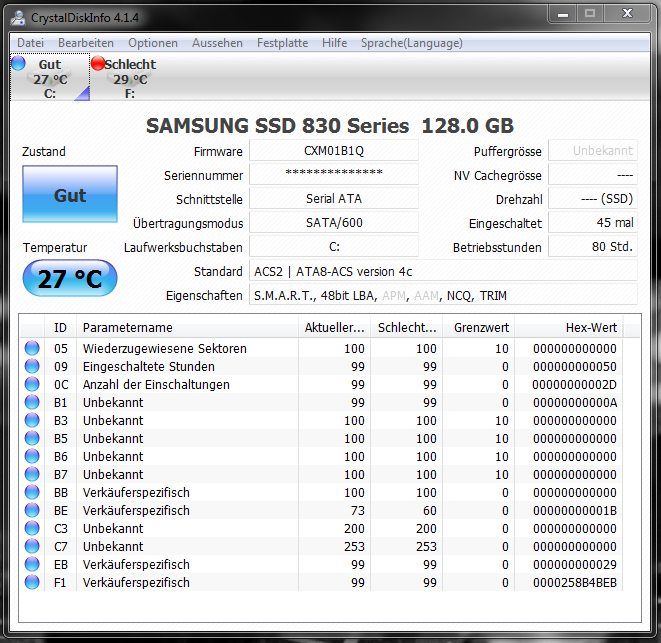Viewport: 661px width, 643px height.
Task: Click the 27 °C temperature indicator
Action: (70, 278)
